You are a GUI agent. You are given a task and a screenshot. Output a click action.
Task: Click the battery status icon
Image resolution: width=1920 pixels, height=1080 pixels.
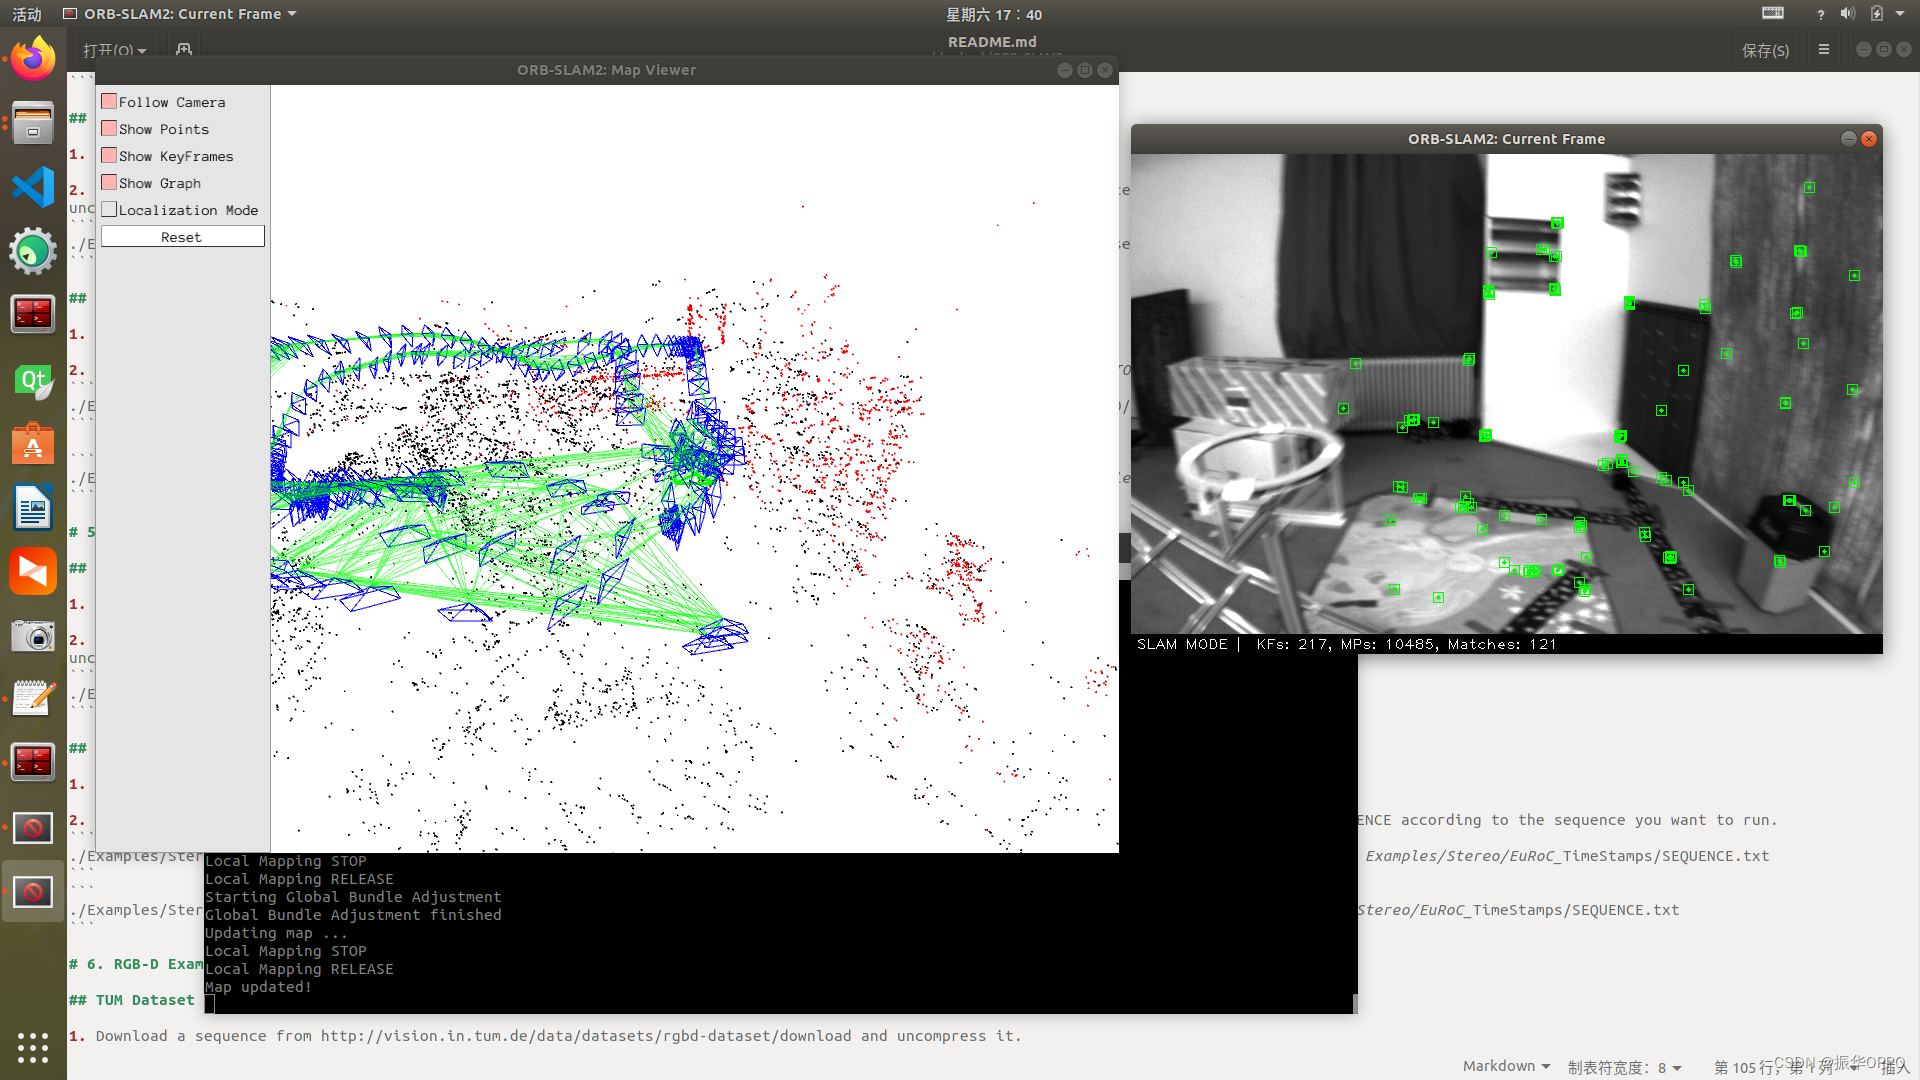tap(1877, 14)
